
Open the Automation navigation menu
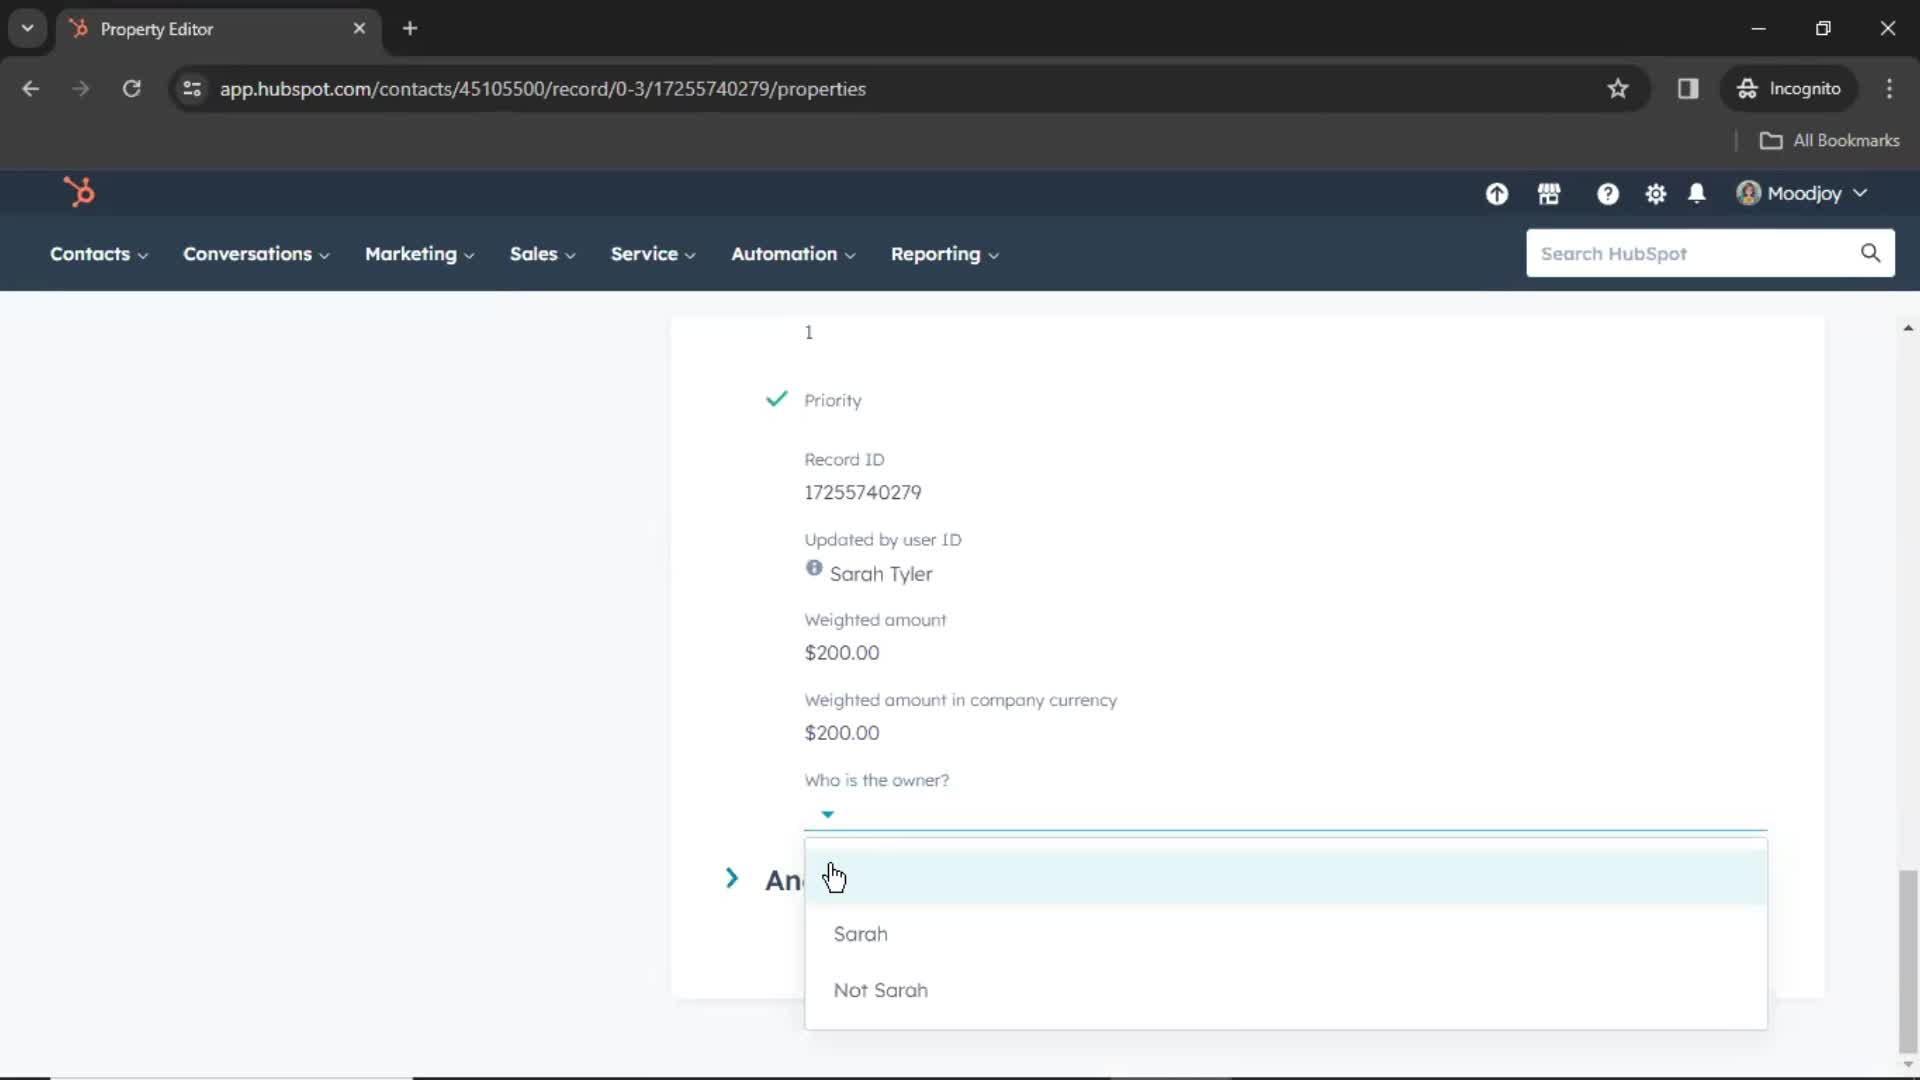[x=793, y=253]
